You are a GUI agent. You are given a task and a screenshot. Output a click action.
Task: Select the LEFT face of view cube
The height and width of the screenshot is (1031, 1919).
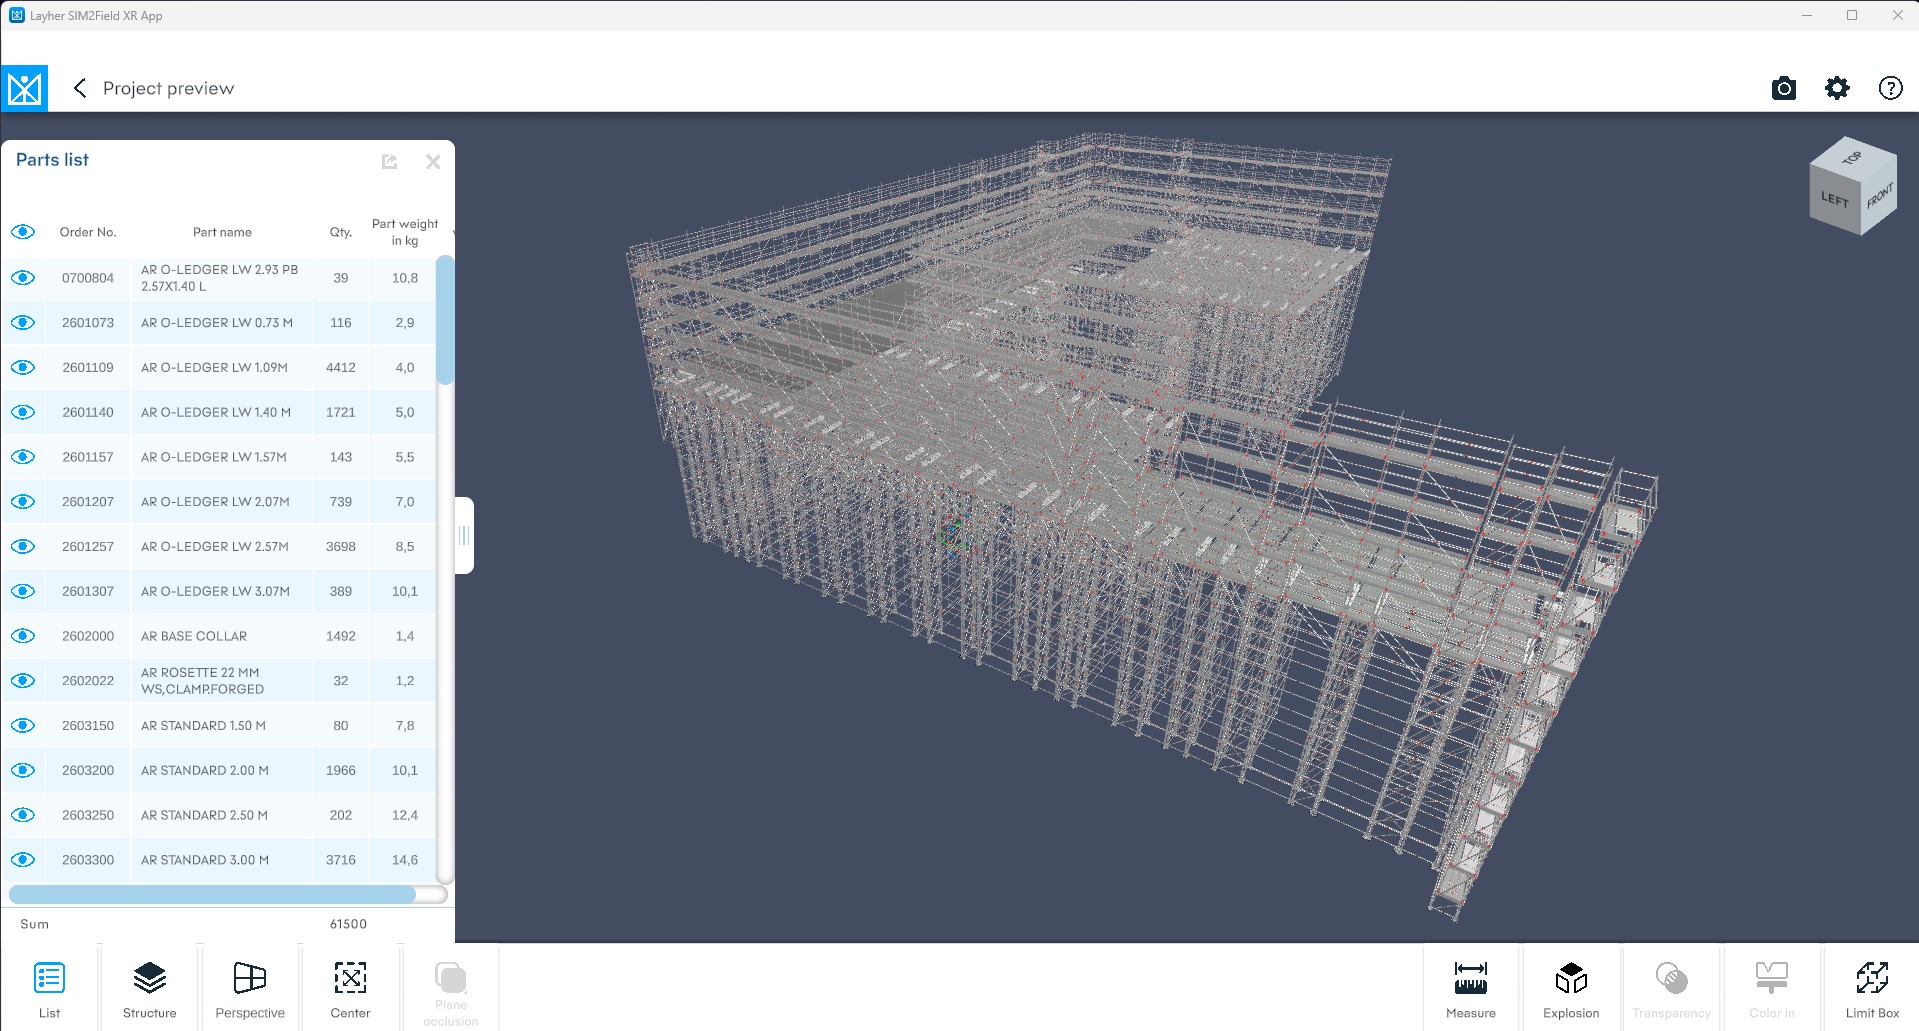(1834, 199)
